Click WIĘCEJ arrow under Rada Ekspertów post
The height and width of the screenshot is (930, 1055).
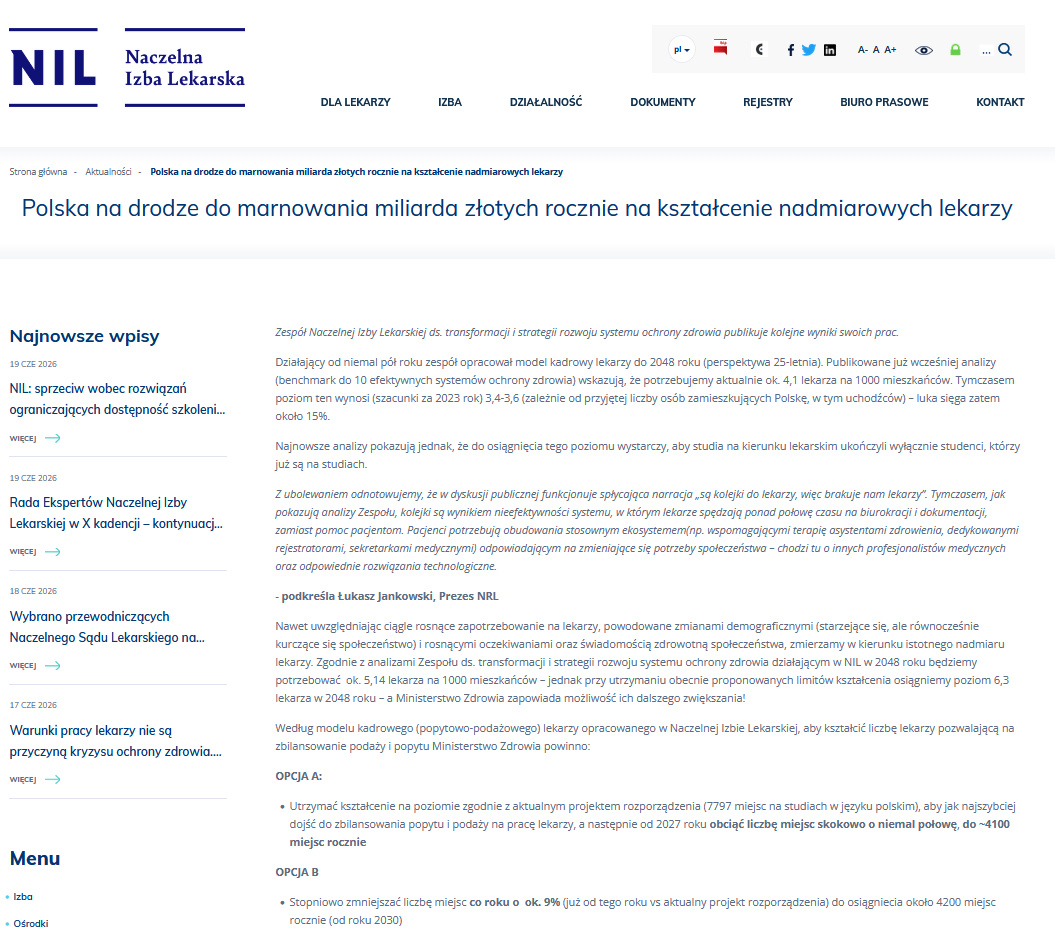35,552
